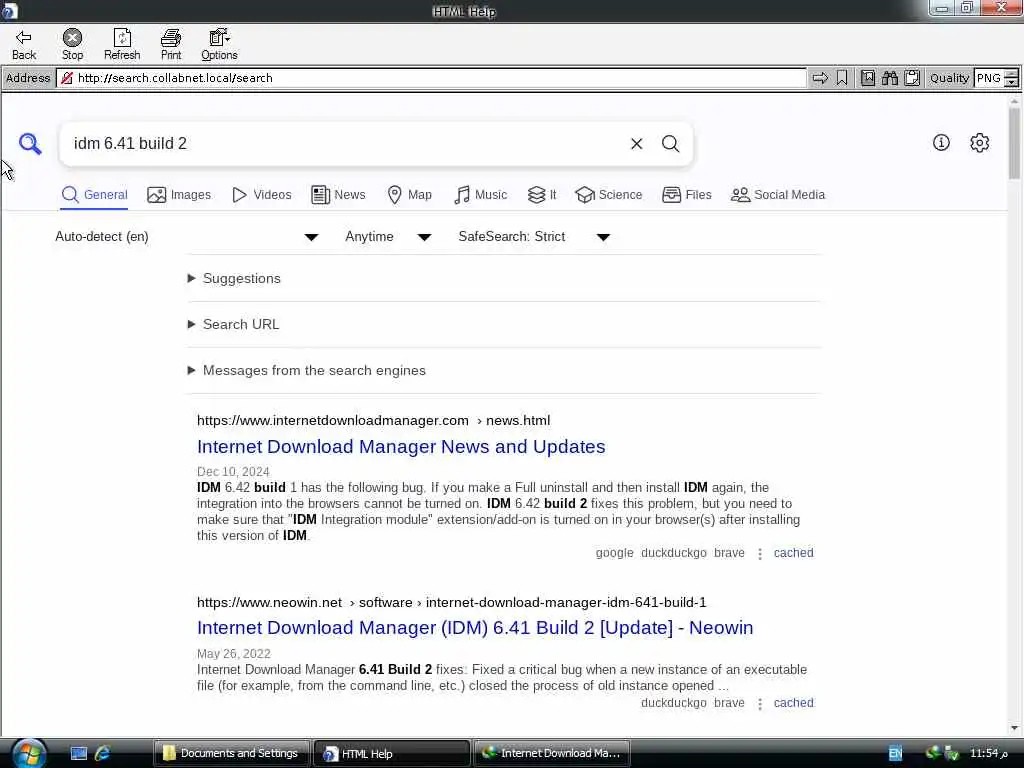Click the vertical scrollbar thumb
1024x768 pixels.
coord(1014,142)
